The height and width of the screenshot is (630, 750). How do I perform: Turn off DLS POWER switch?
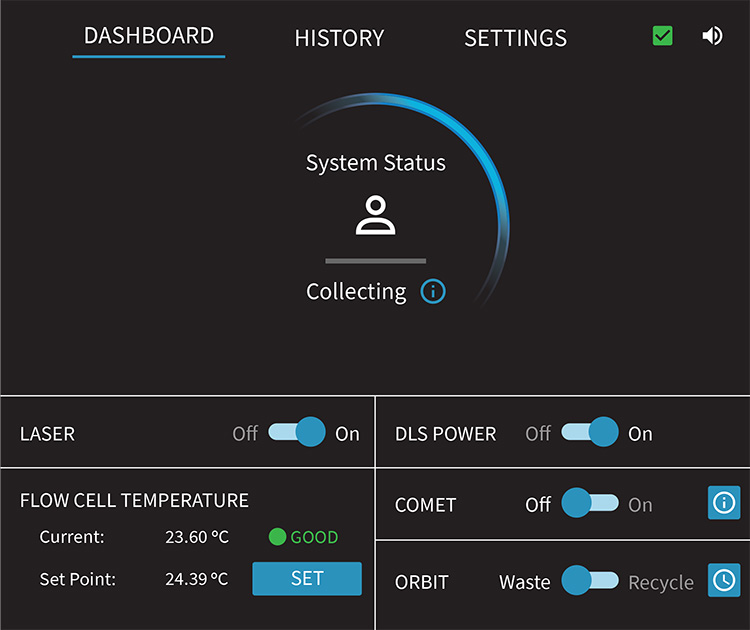pyautogui.click(x=589, y=433)
